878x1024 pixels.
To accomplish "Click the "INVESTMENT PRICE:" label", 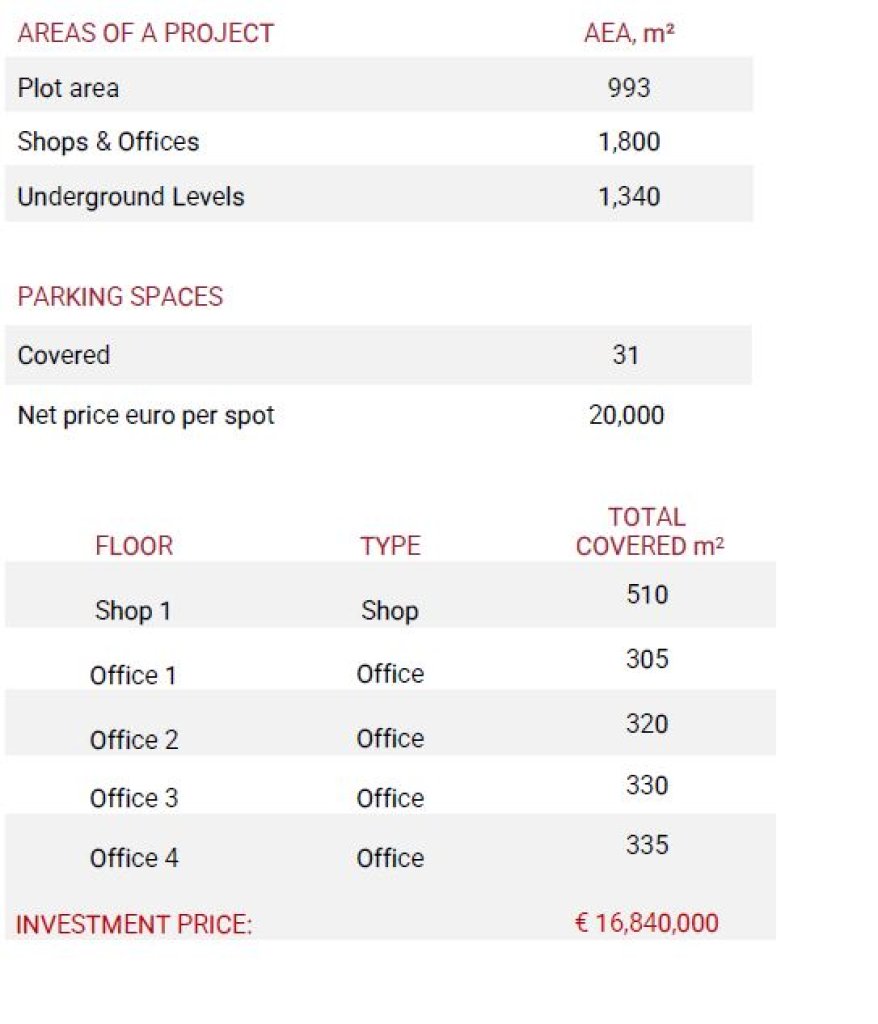I will pos(134,925).
